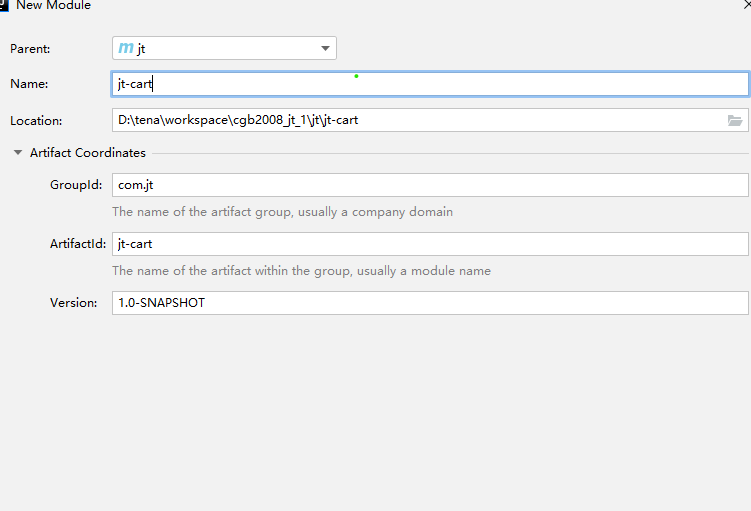751x511 pixels.
Task: Edit the ArtifactId field
Action: click(x=430, y=244)
